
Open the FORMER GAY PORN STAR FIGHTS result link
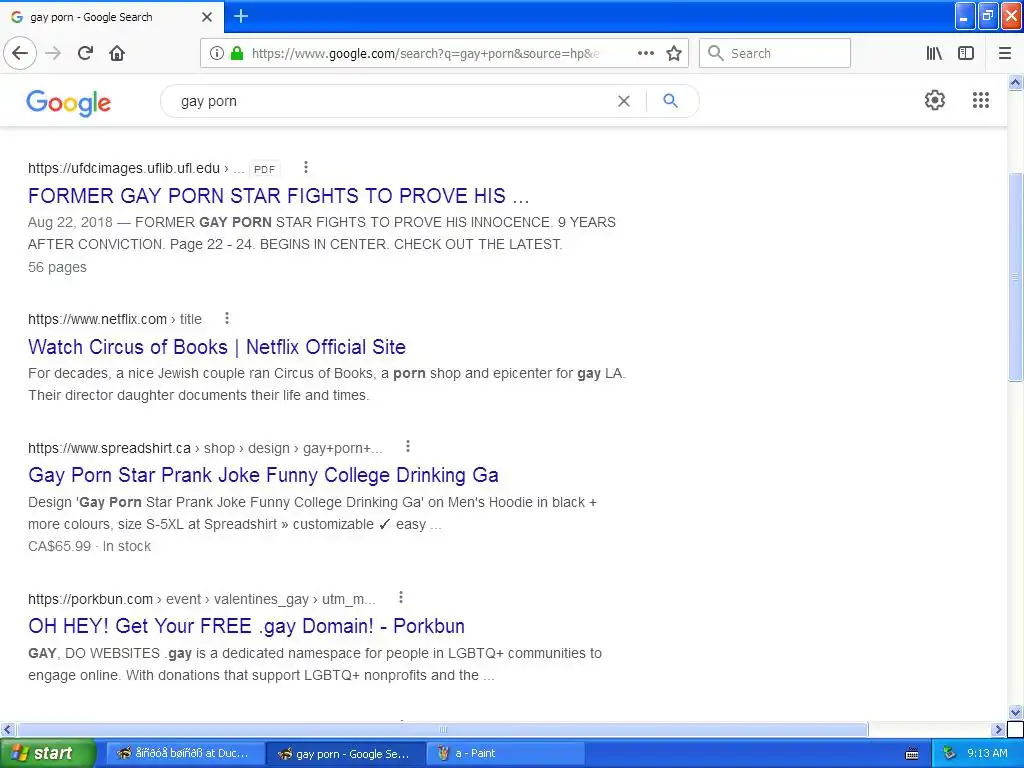click(278, 196)
